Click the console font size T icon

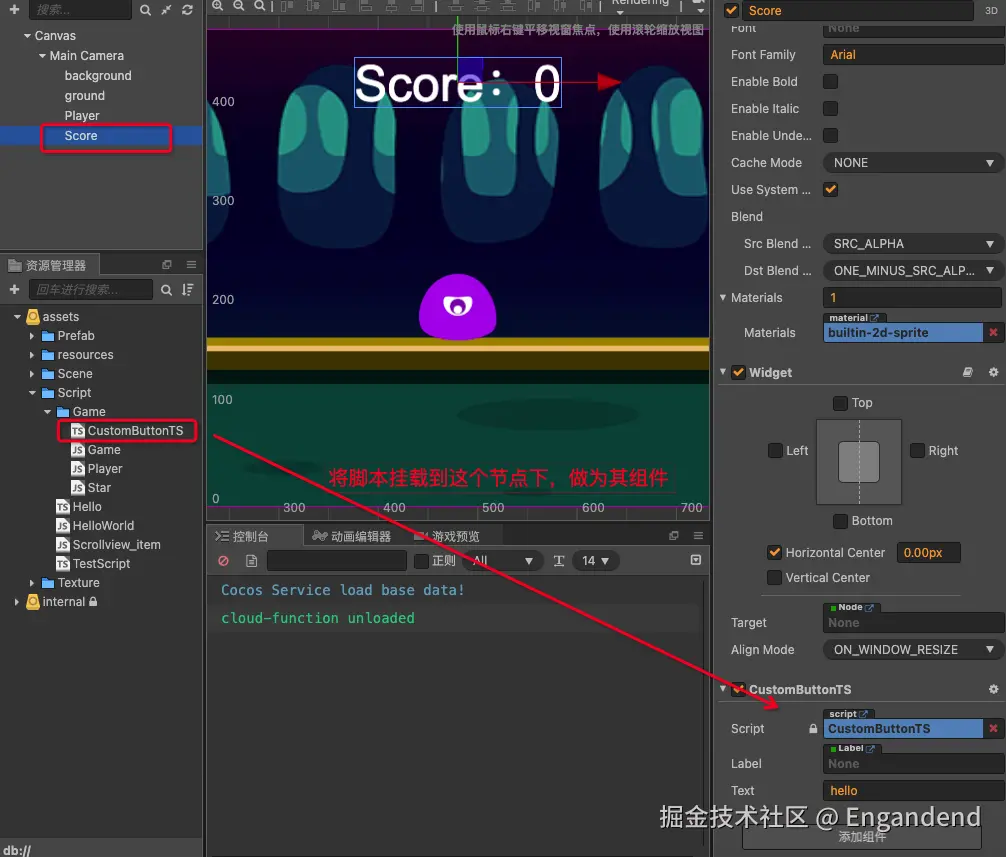[x=559, y=561]
